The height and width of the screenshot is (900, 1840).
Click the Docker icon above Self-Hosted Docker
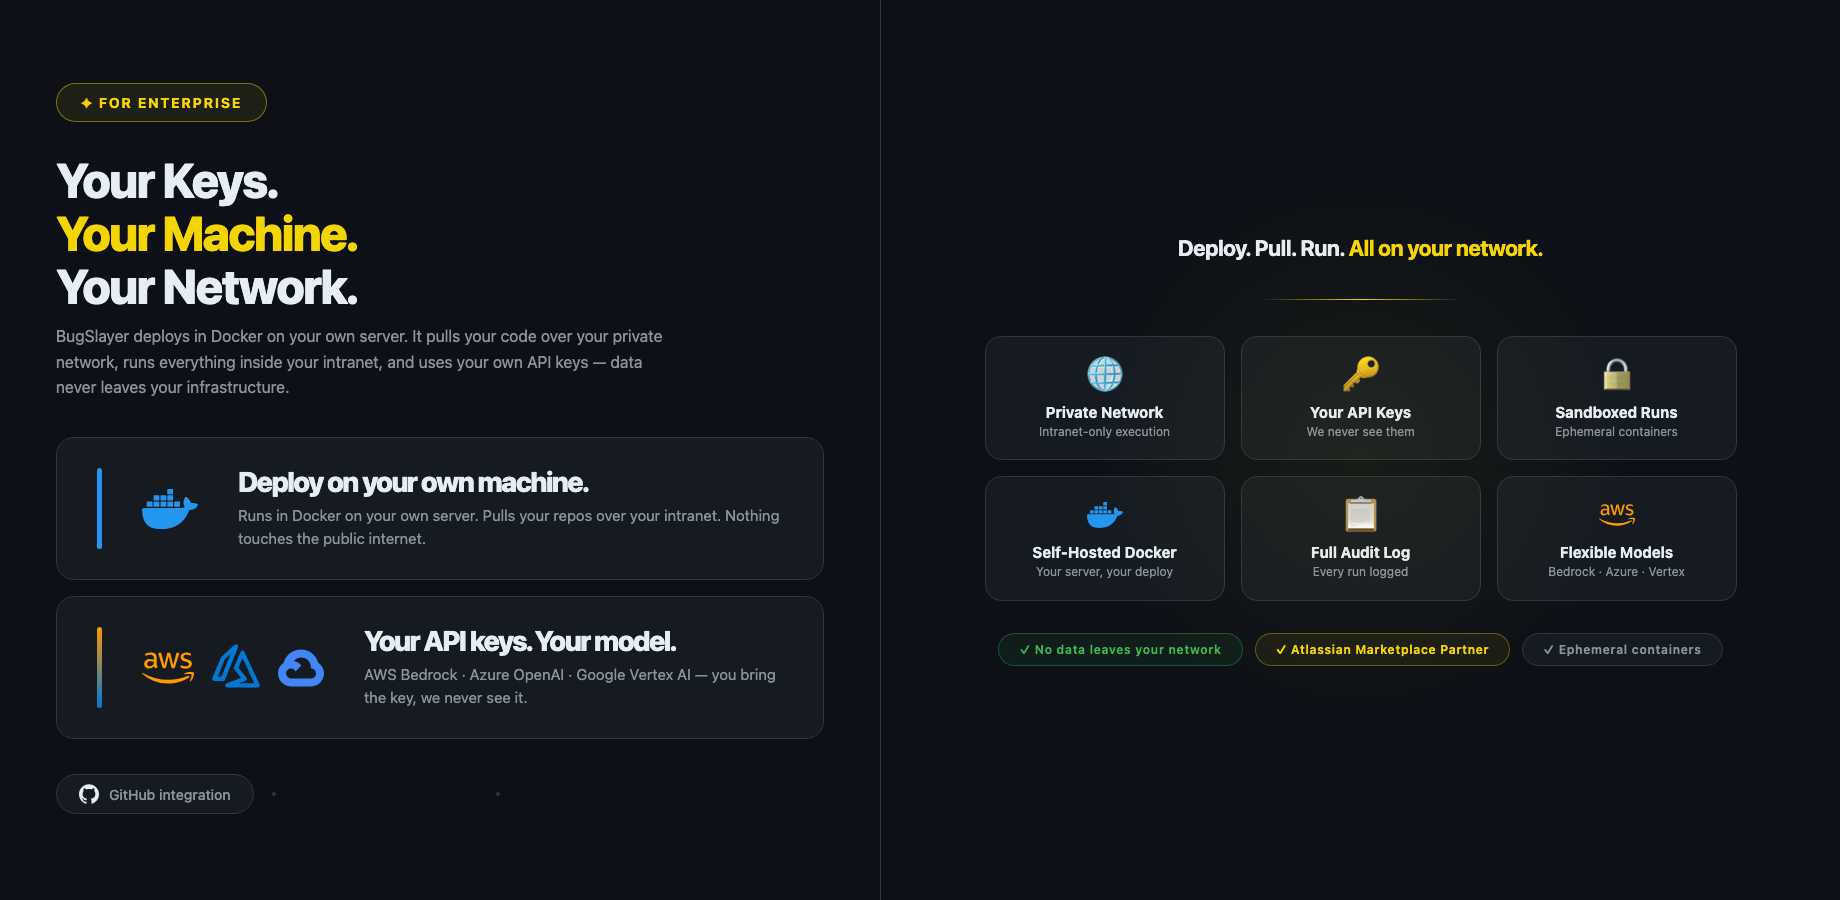[x=1104, y=514]
